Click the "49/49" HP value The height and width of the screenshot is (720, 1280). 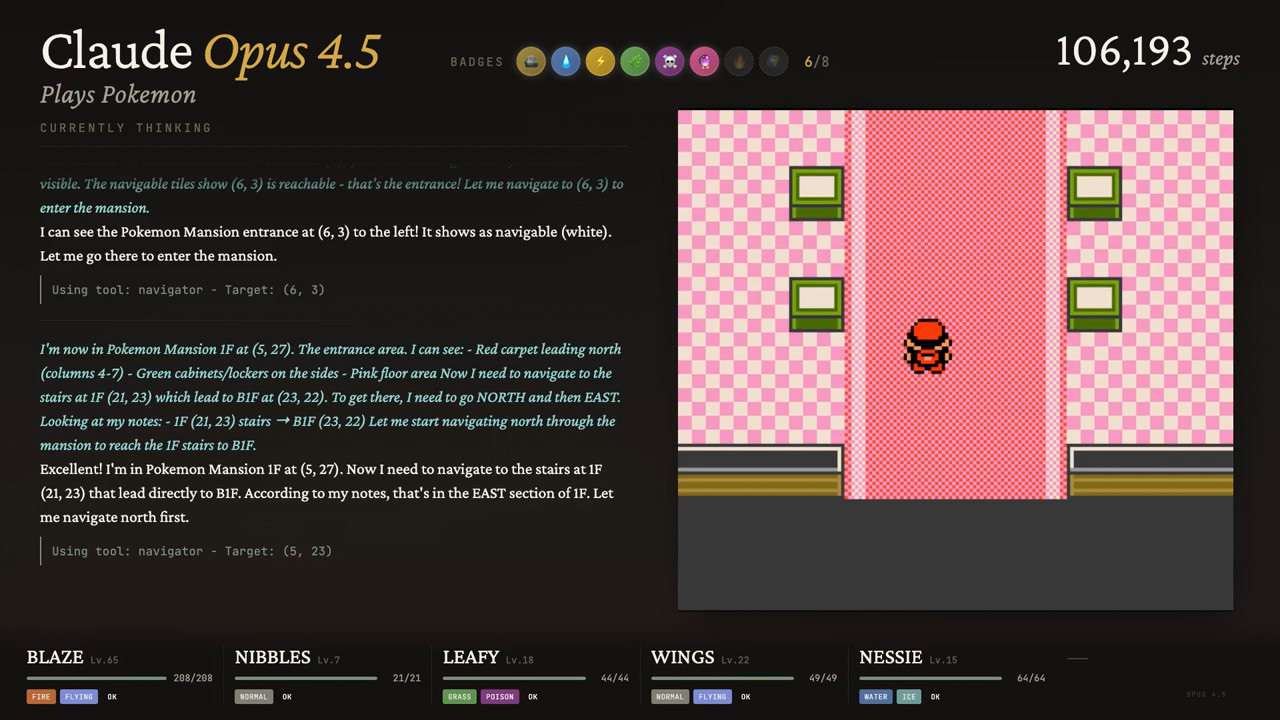[x=823, y=678]
